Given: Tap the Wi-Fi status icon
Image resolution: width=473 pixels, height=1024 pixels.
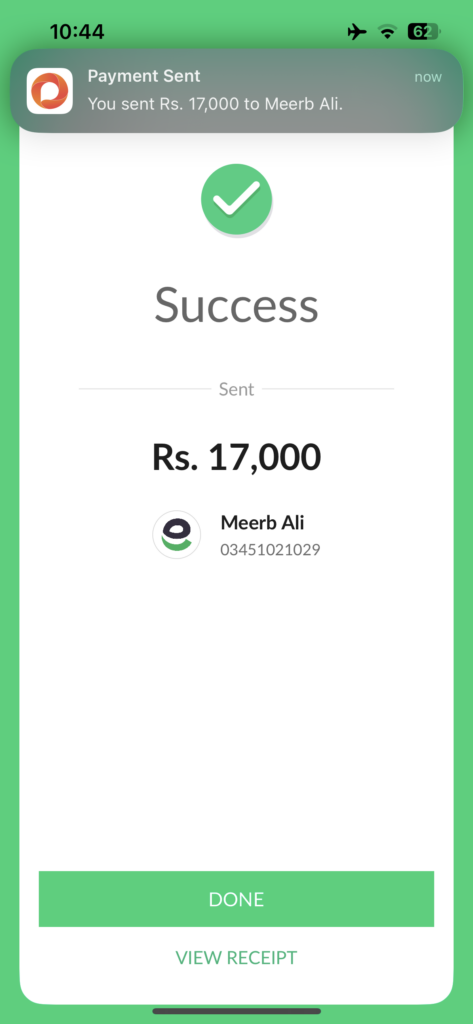Looking at the screenshot, I should 388,31.
